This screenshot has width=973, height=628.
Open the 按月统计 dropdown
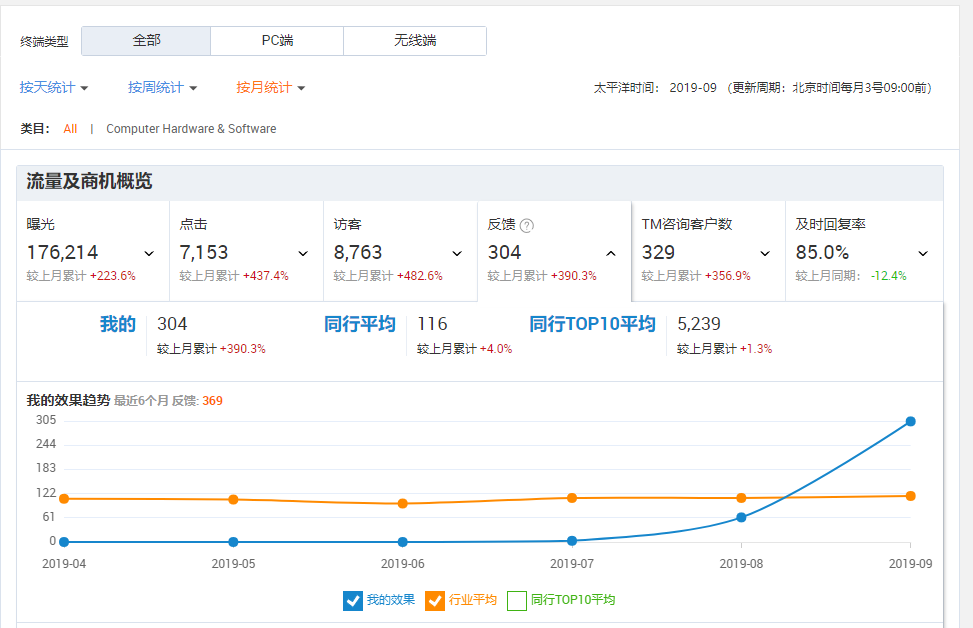tap(270, 88)
